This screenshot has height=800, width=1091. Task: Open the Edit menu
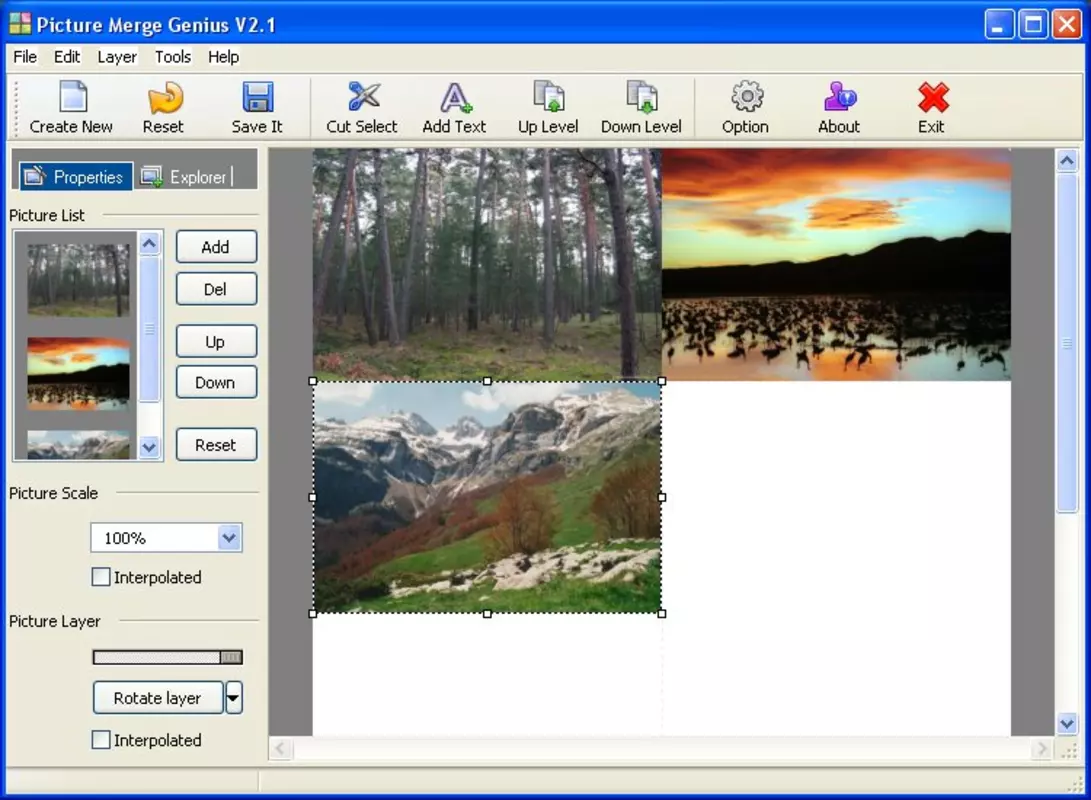[67, 57]
